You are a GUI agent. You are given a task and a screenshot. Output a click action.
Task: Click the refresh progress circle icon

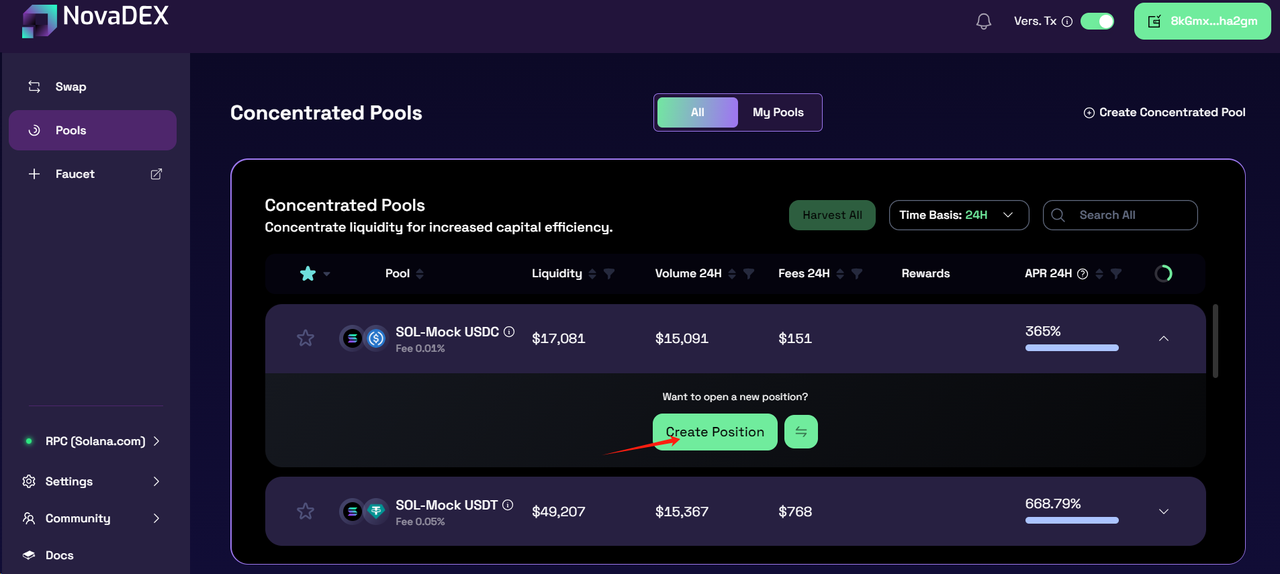click(1163, 273)
